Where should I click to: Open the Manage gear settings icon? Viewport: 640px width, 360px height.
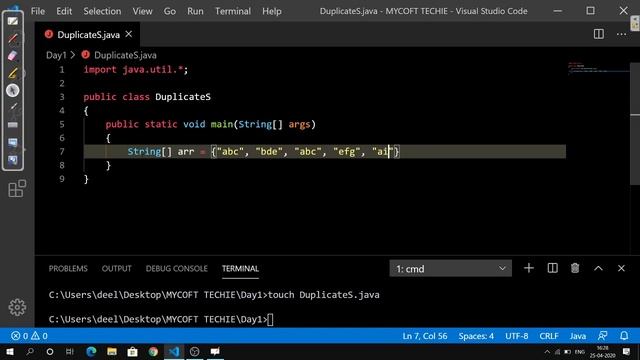point(17,307)
